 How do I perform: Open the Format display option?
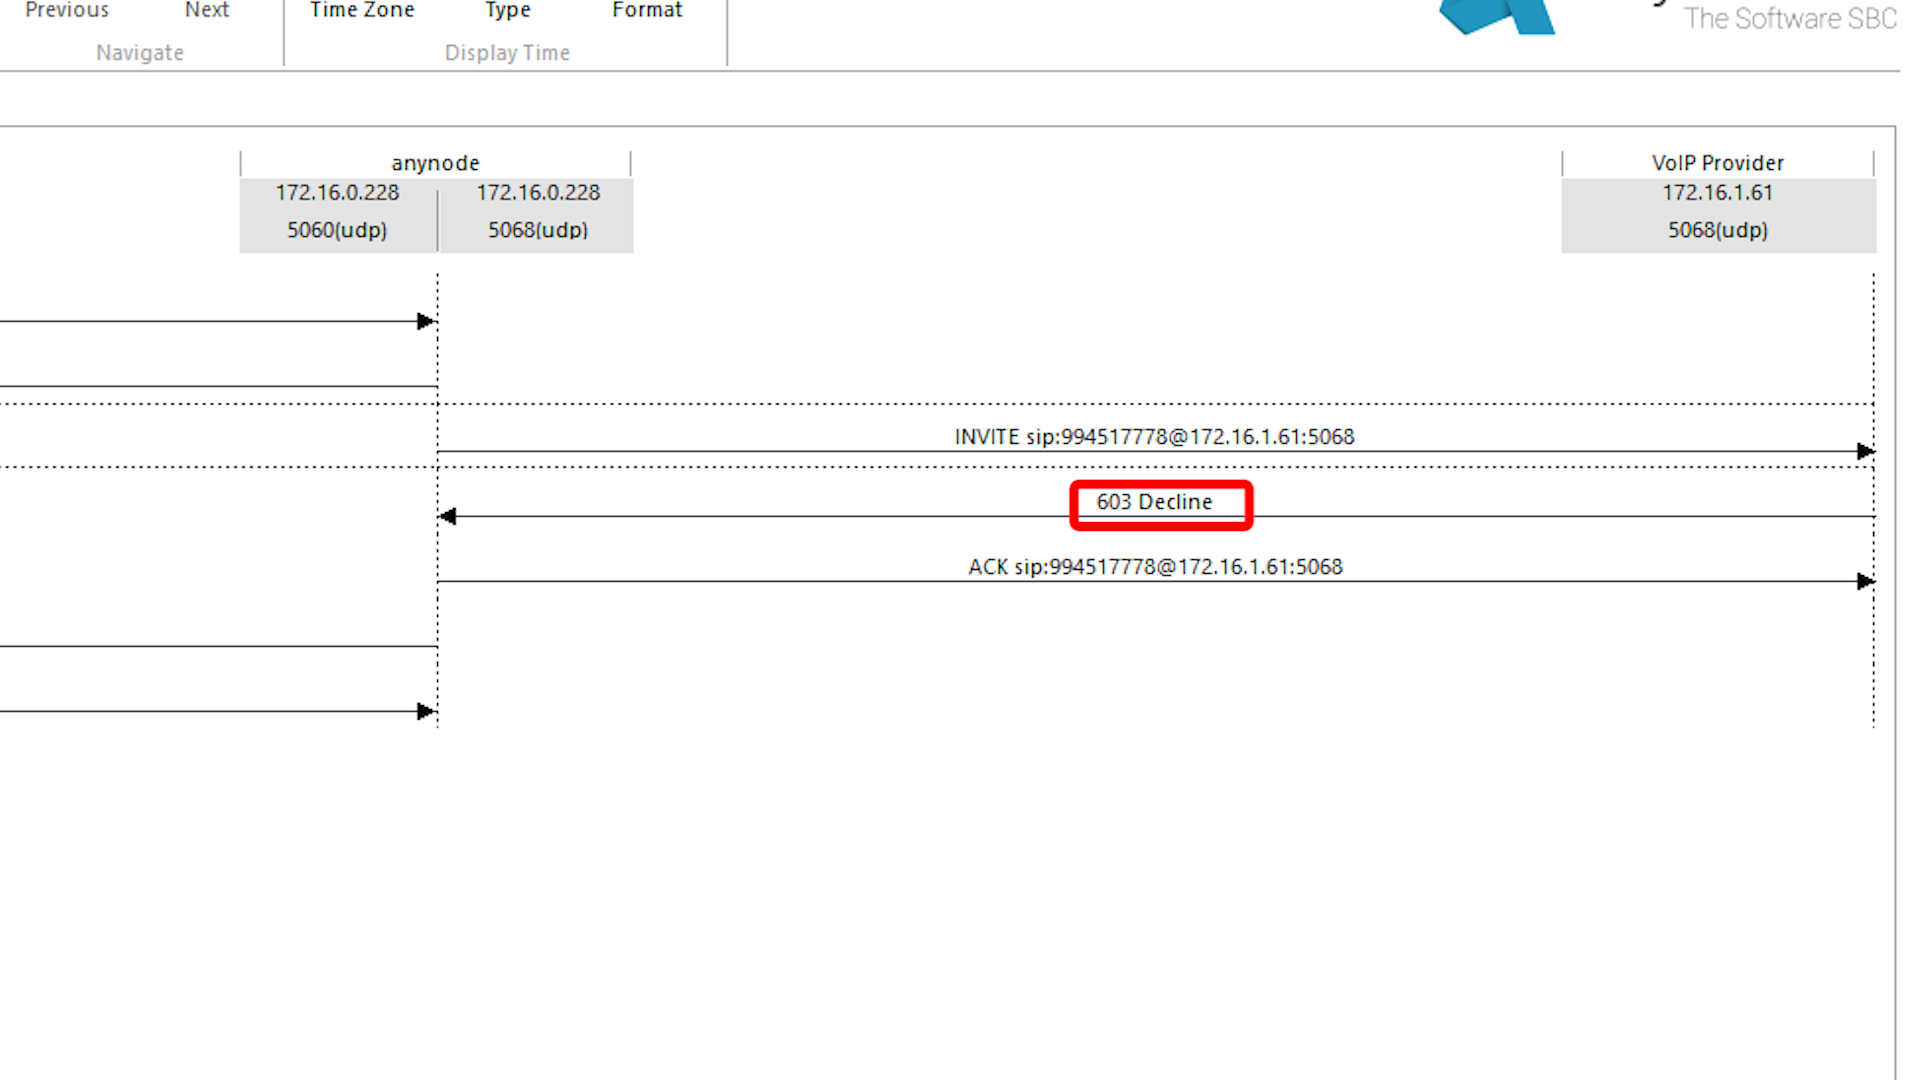click(x=647, y=10)
